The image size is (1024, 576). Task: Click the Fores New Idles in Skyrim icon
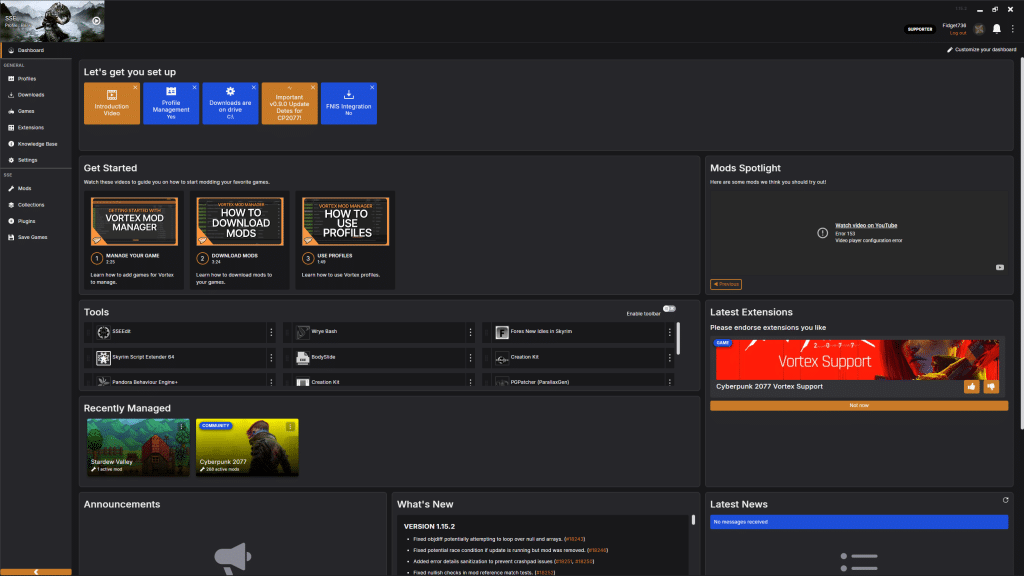[x=502, y=332]
